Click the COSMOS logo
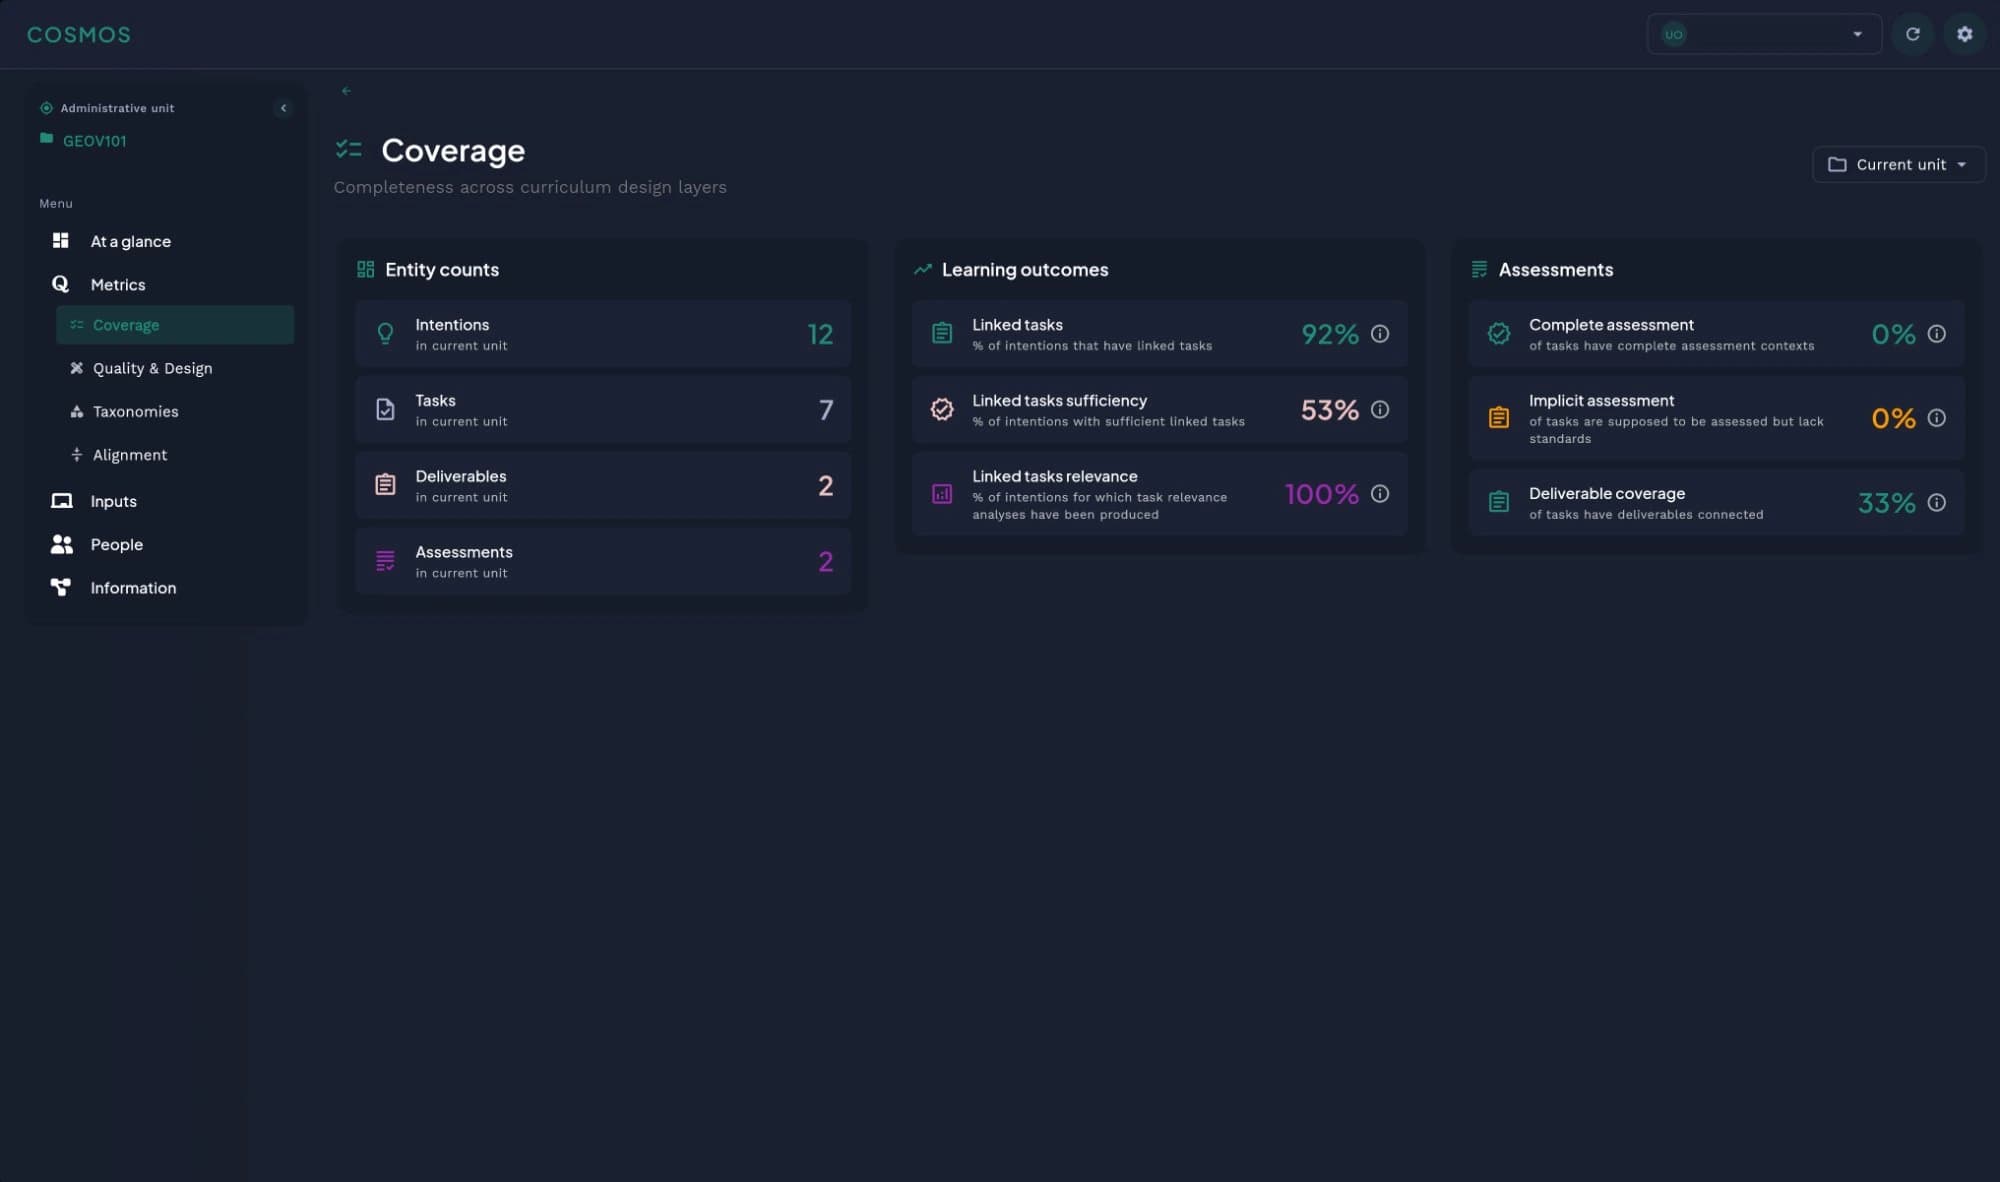 [78, 35]
